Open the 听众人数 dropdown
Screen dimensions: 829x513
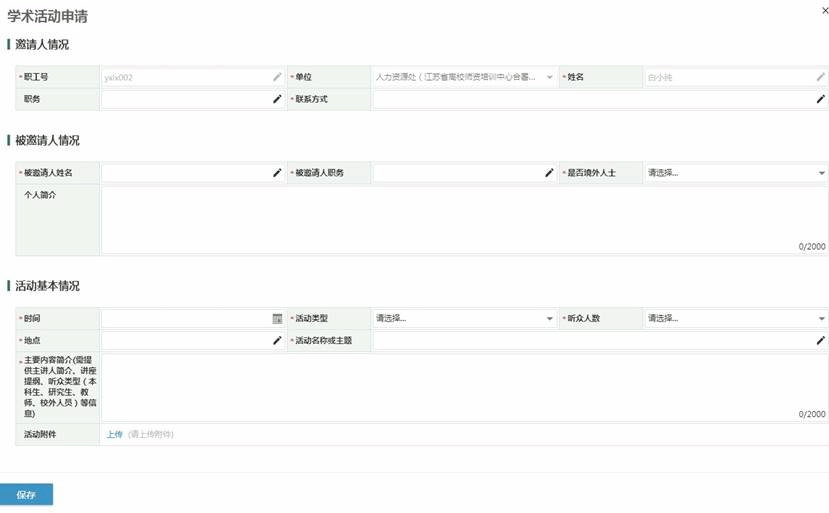pos(821,319)
